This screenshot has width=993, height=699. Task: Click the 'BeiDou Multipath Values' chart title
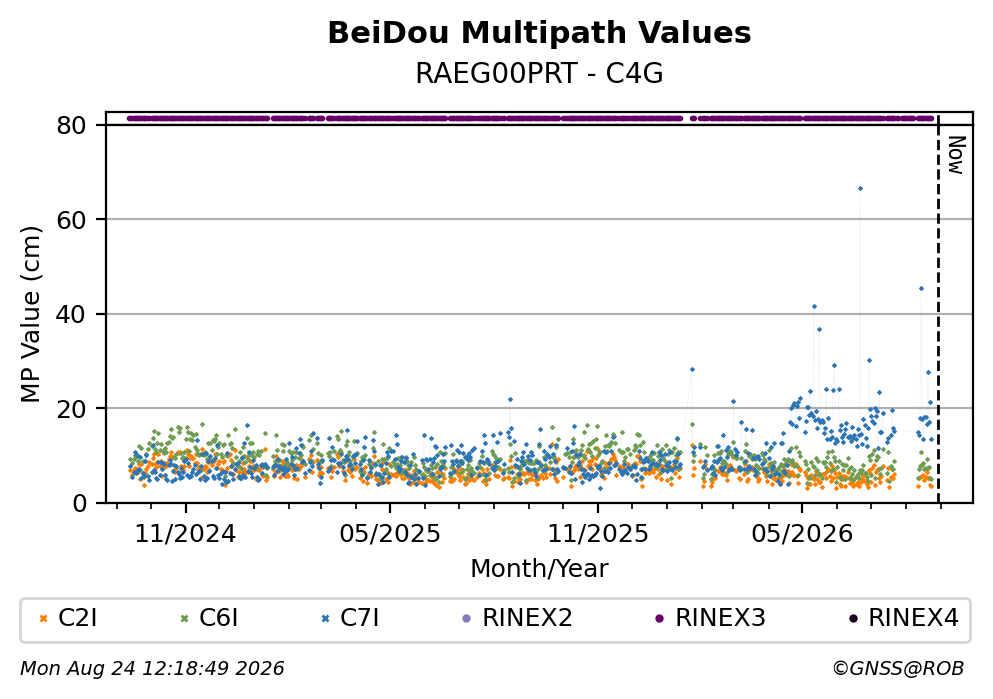pyautogui.click(x=540, y=33)
